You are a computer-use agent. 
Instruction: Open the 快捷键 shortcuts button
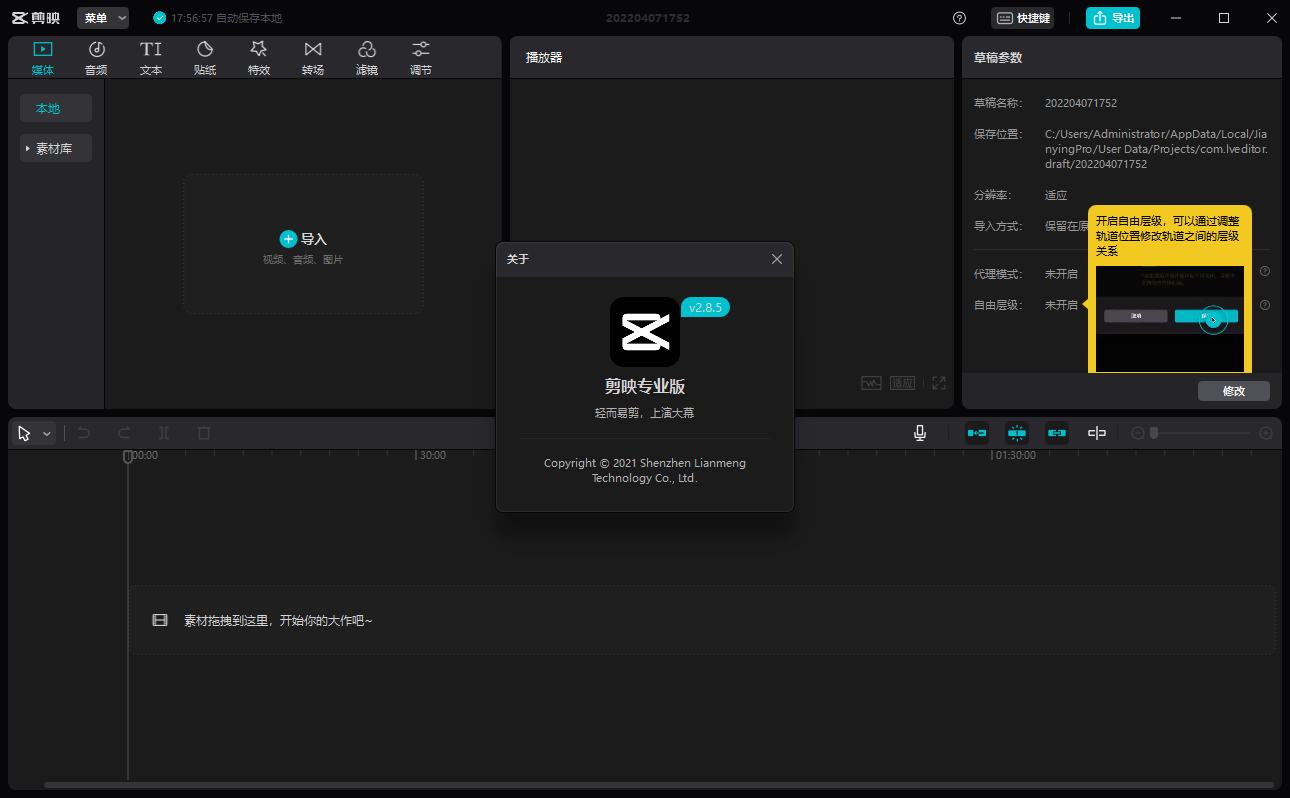click(1022, 18)
